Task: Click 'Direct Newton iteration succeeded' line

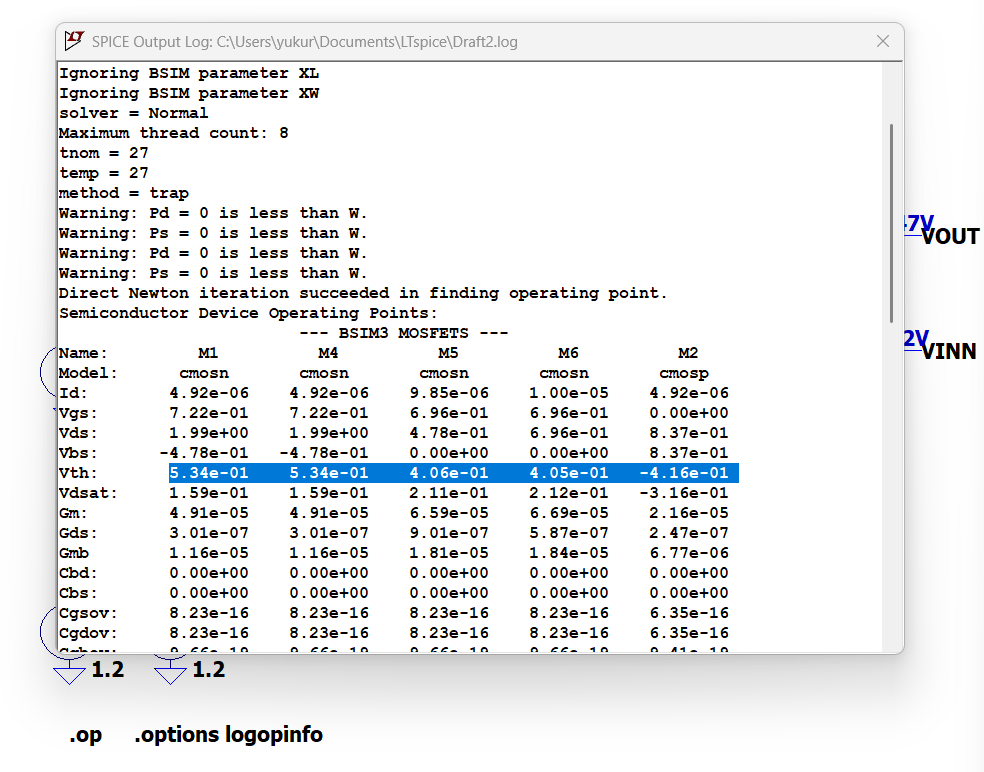Action: tap(363, 293)
